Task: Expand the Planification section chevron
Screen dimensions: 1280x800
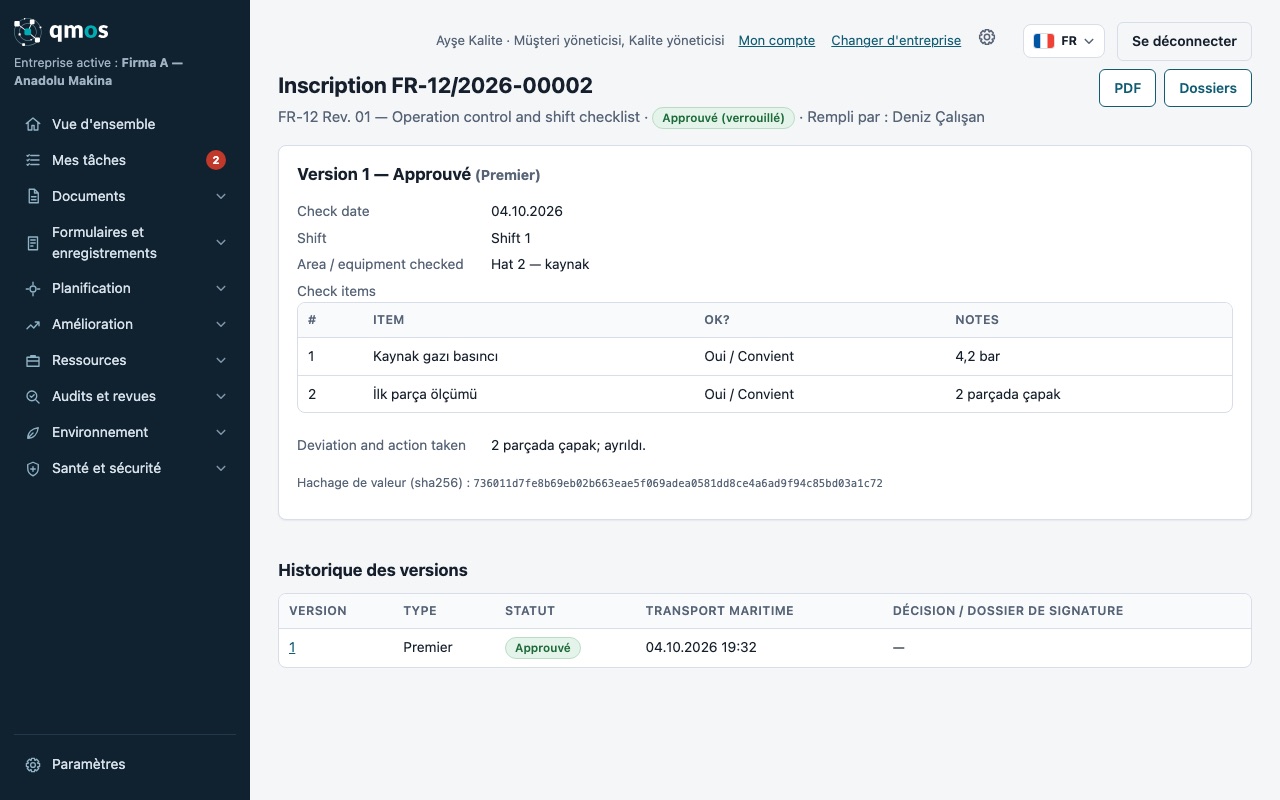Action: pos(221,288)
